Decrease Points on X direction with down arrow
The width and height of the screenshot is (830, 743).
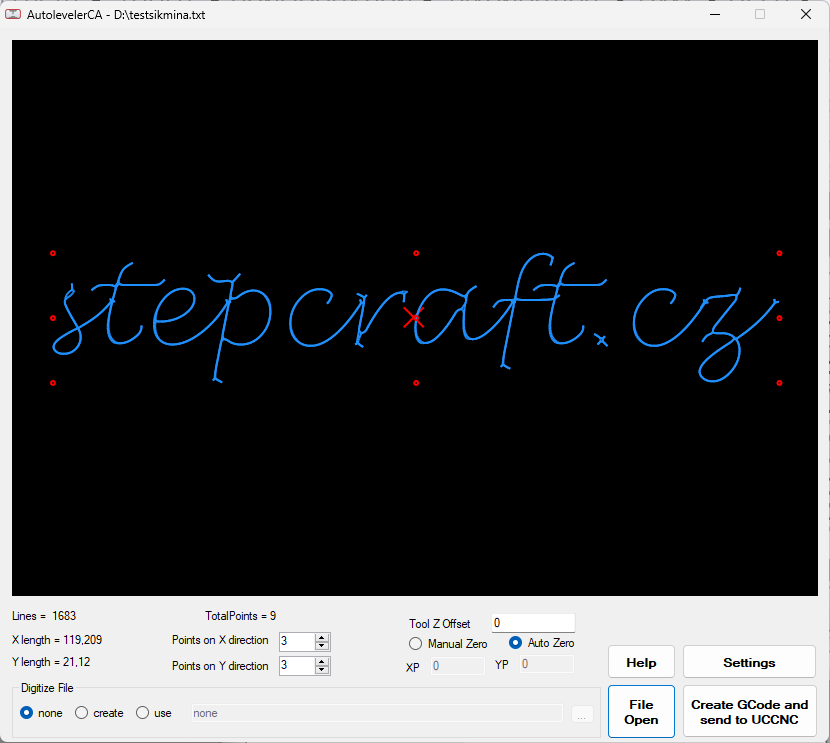(322, 646)
